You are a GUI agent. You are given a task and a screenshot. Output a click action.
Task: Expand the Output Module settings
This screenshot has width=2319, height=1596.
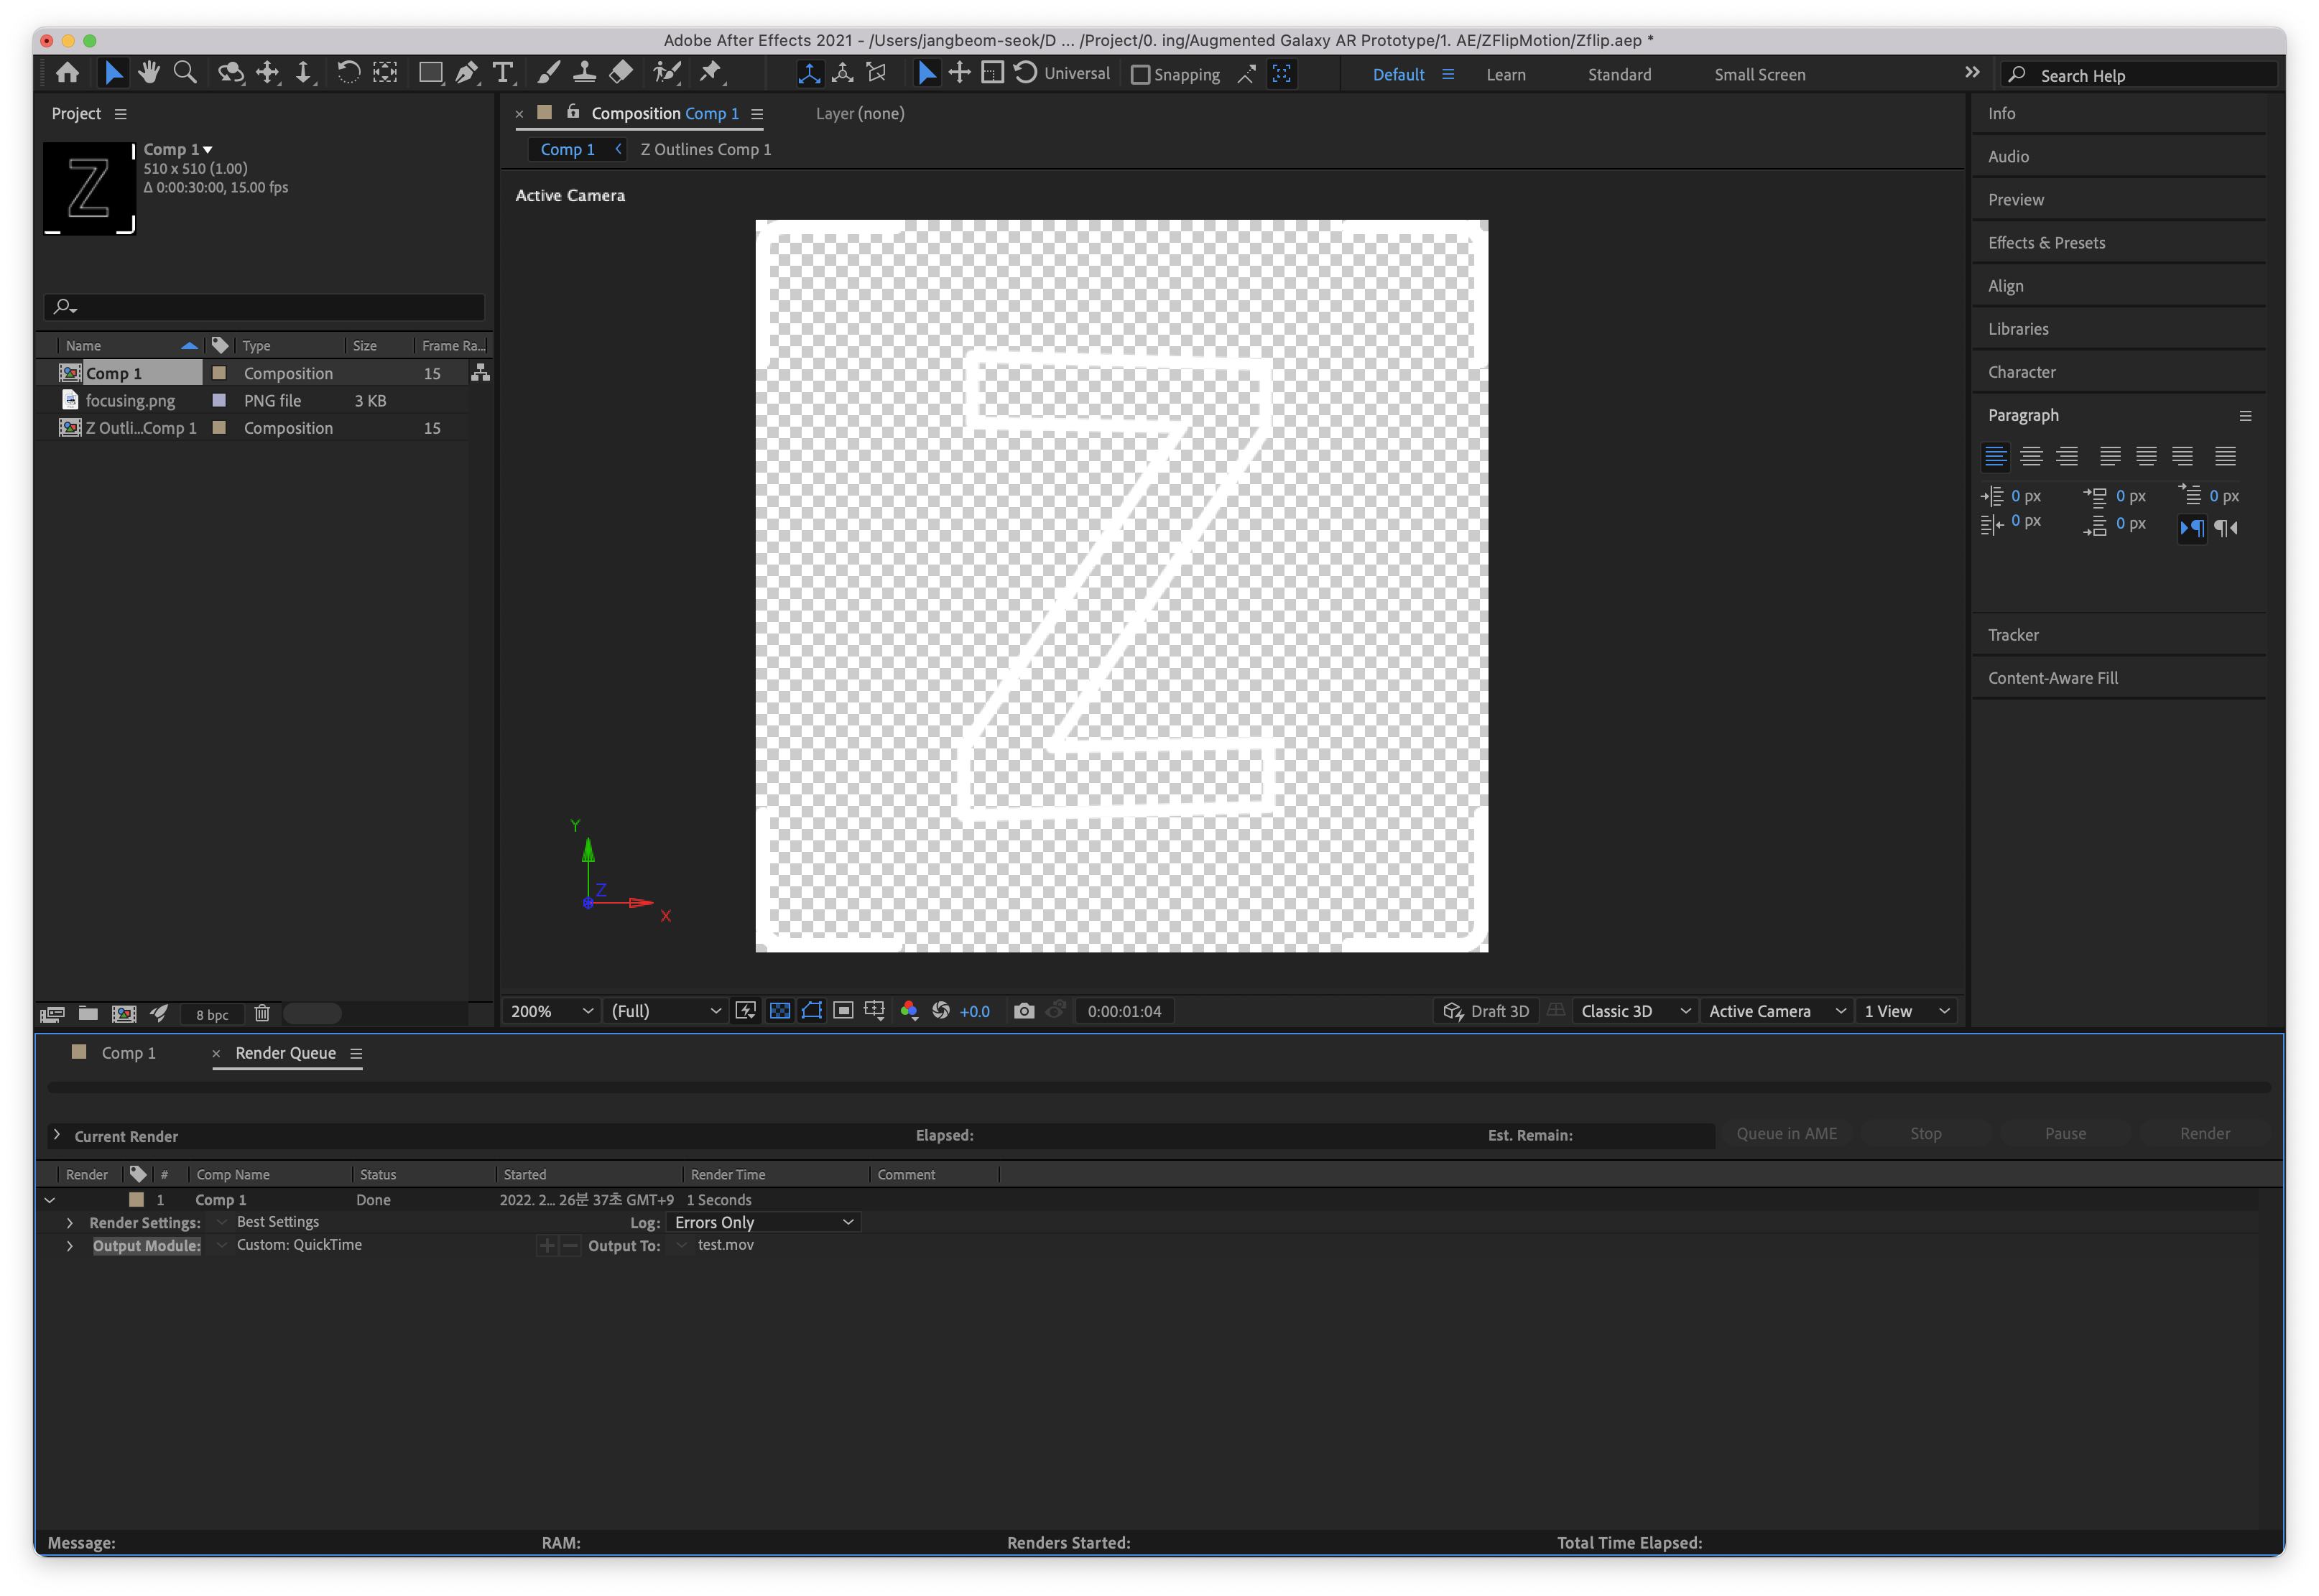coord(70,1246)
